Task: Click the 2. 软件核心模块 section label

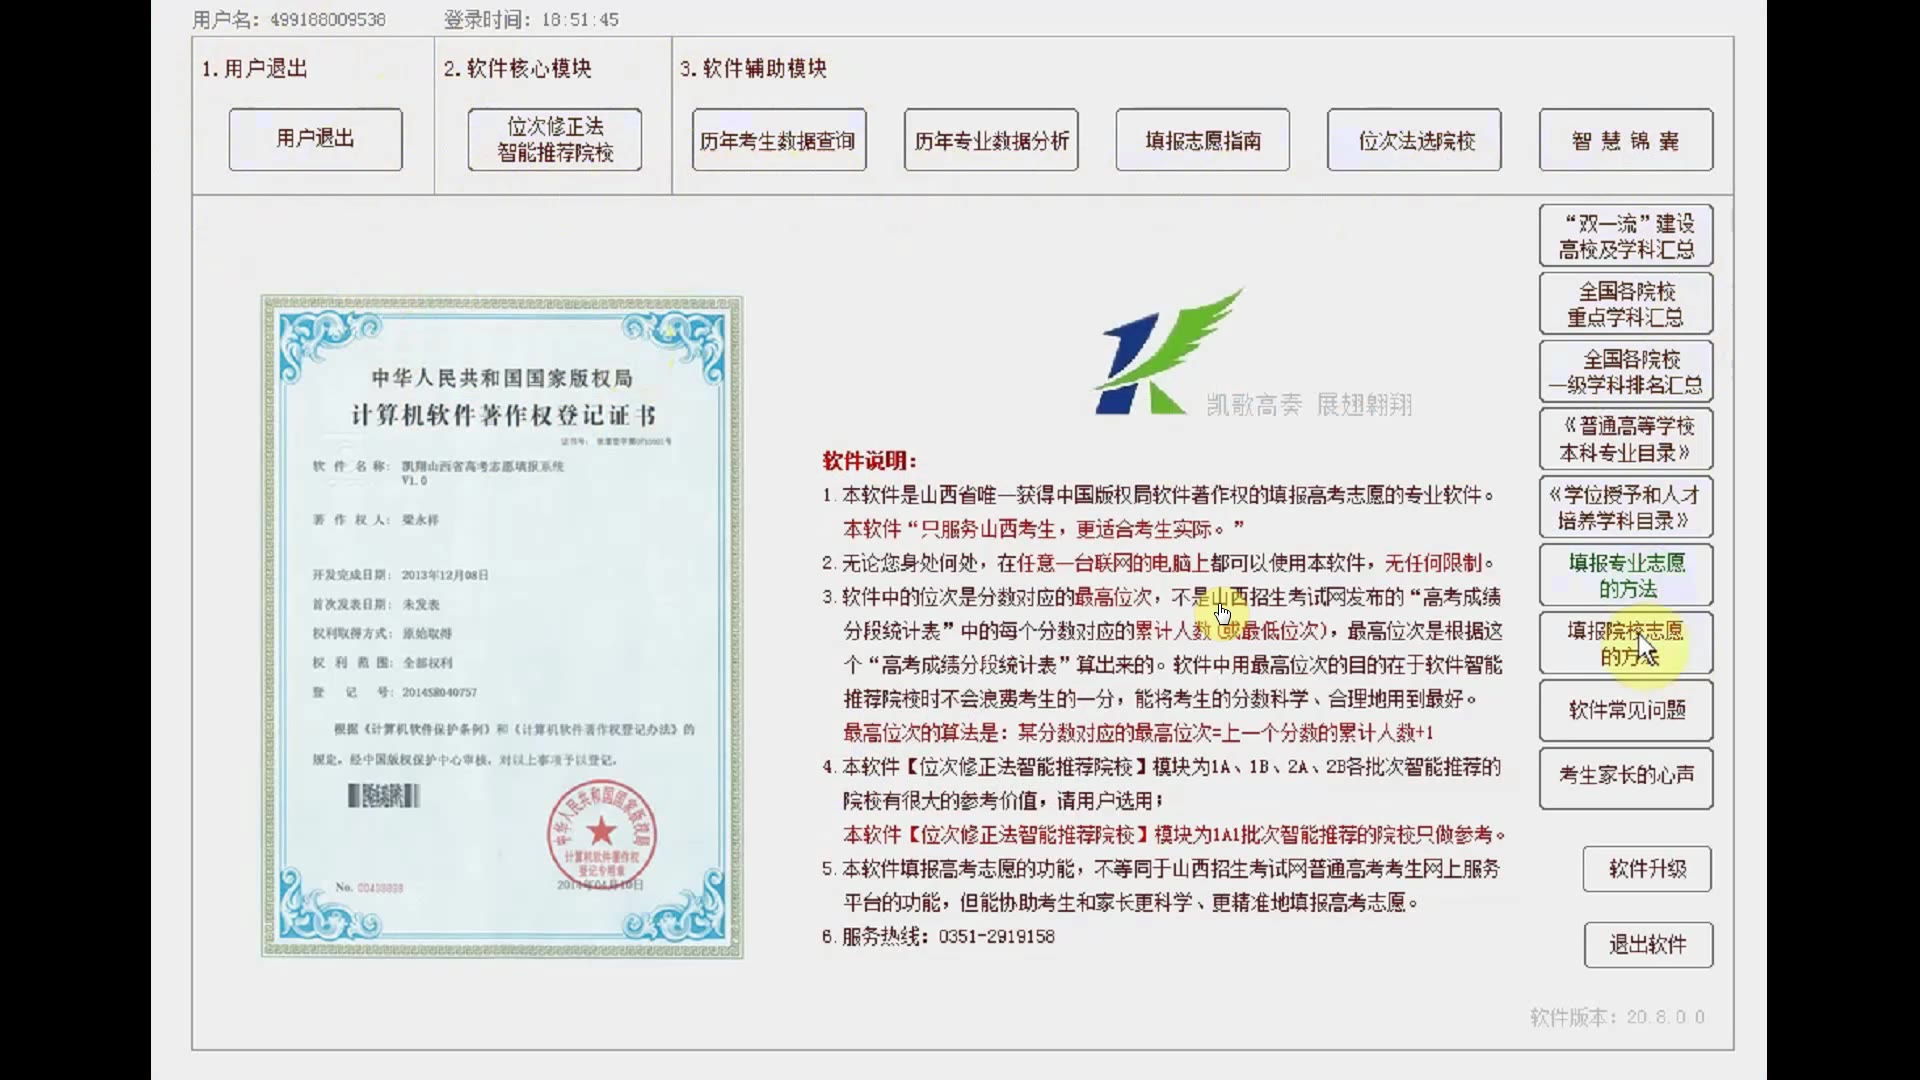Action: pyautogui.click(x=517, y=69)
